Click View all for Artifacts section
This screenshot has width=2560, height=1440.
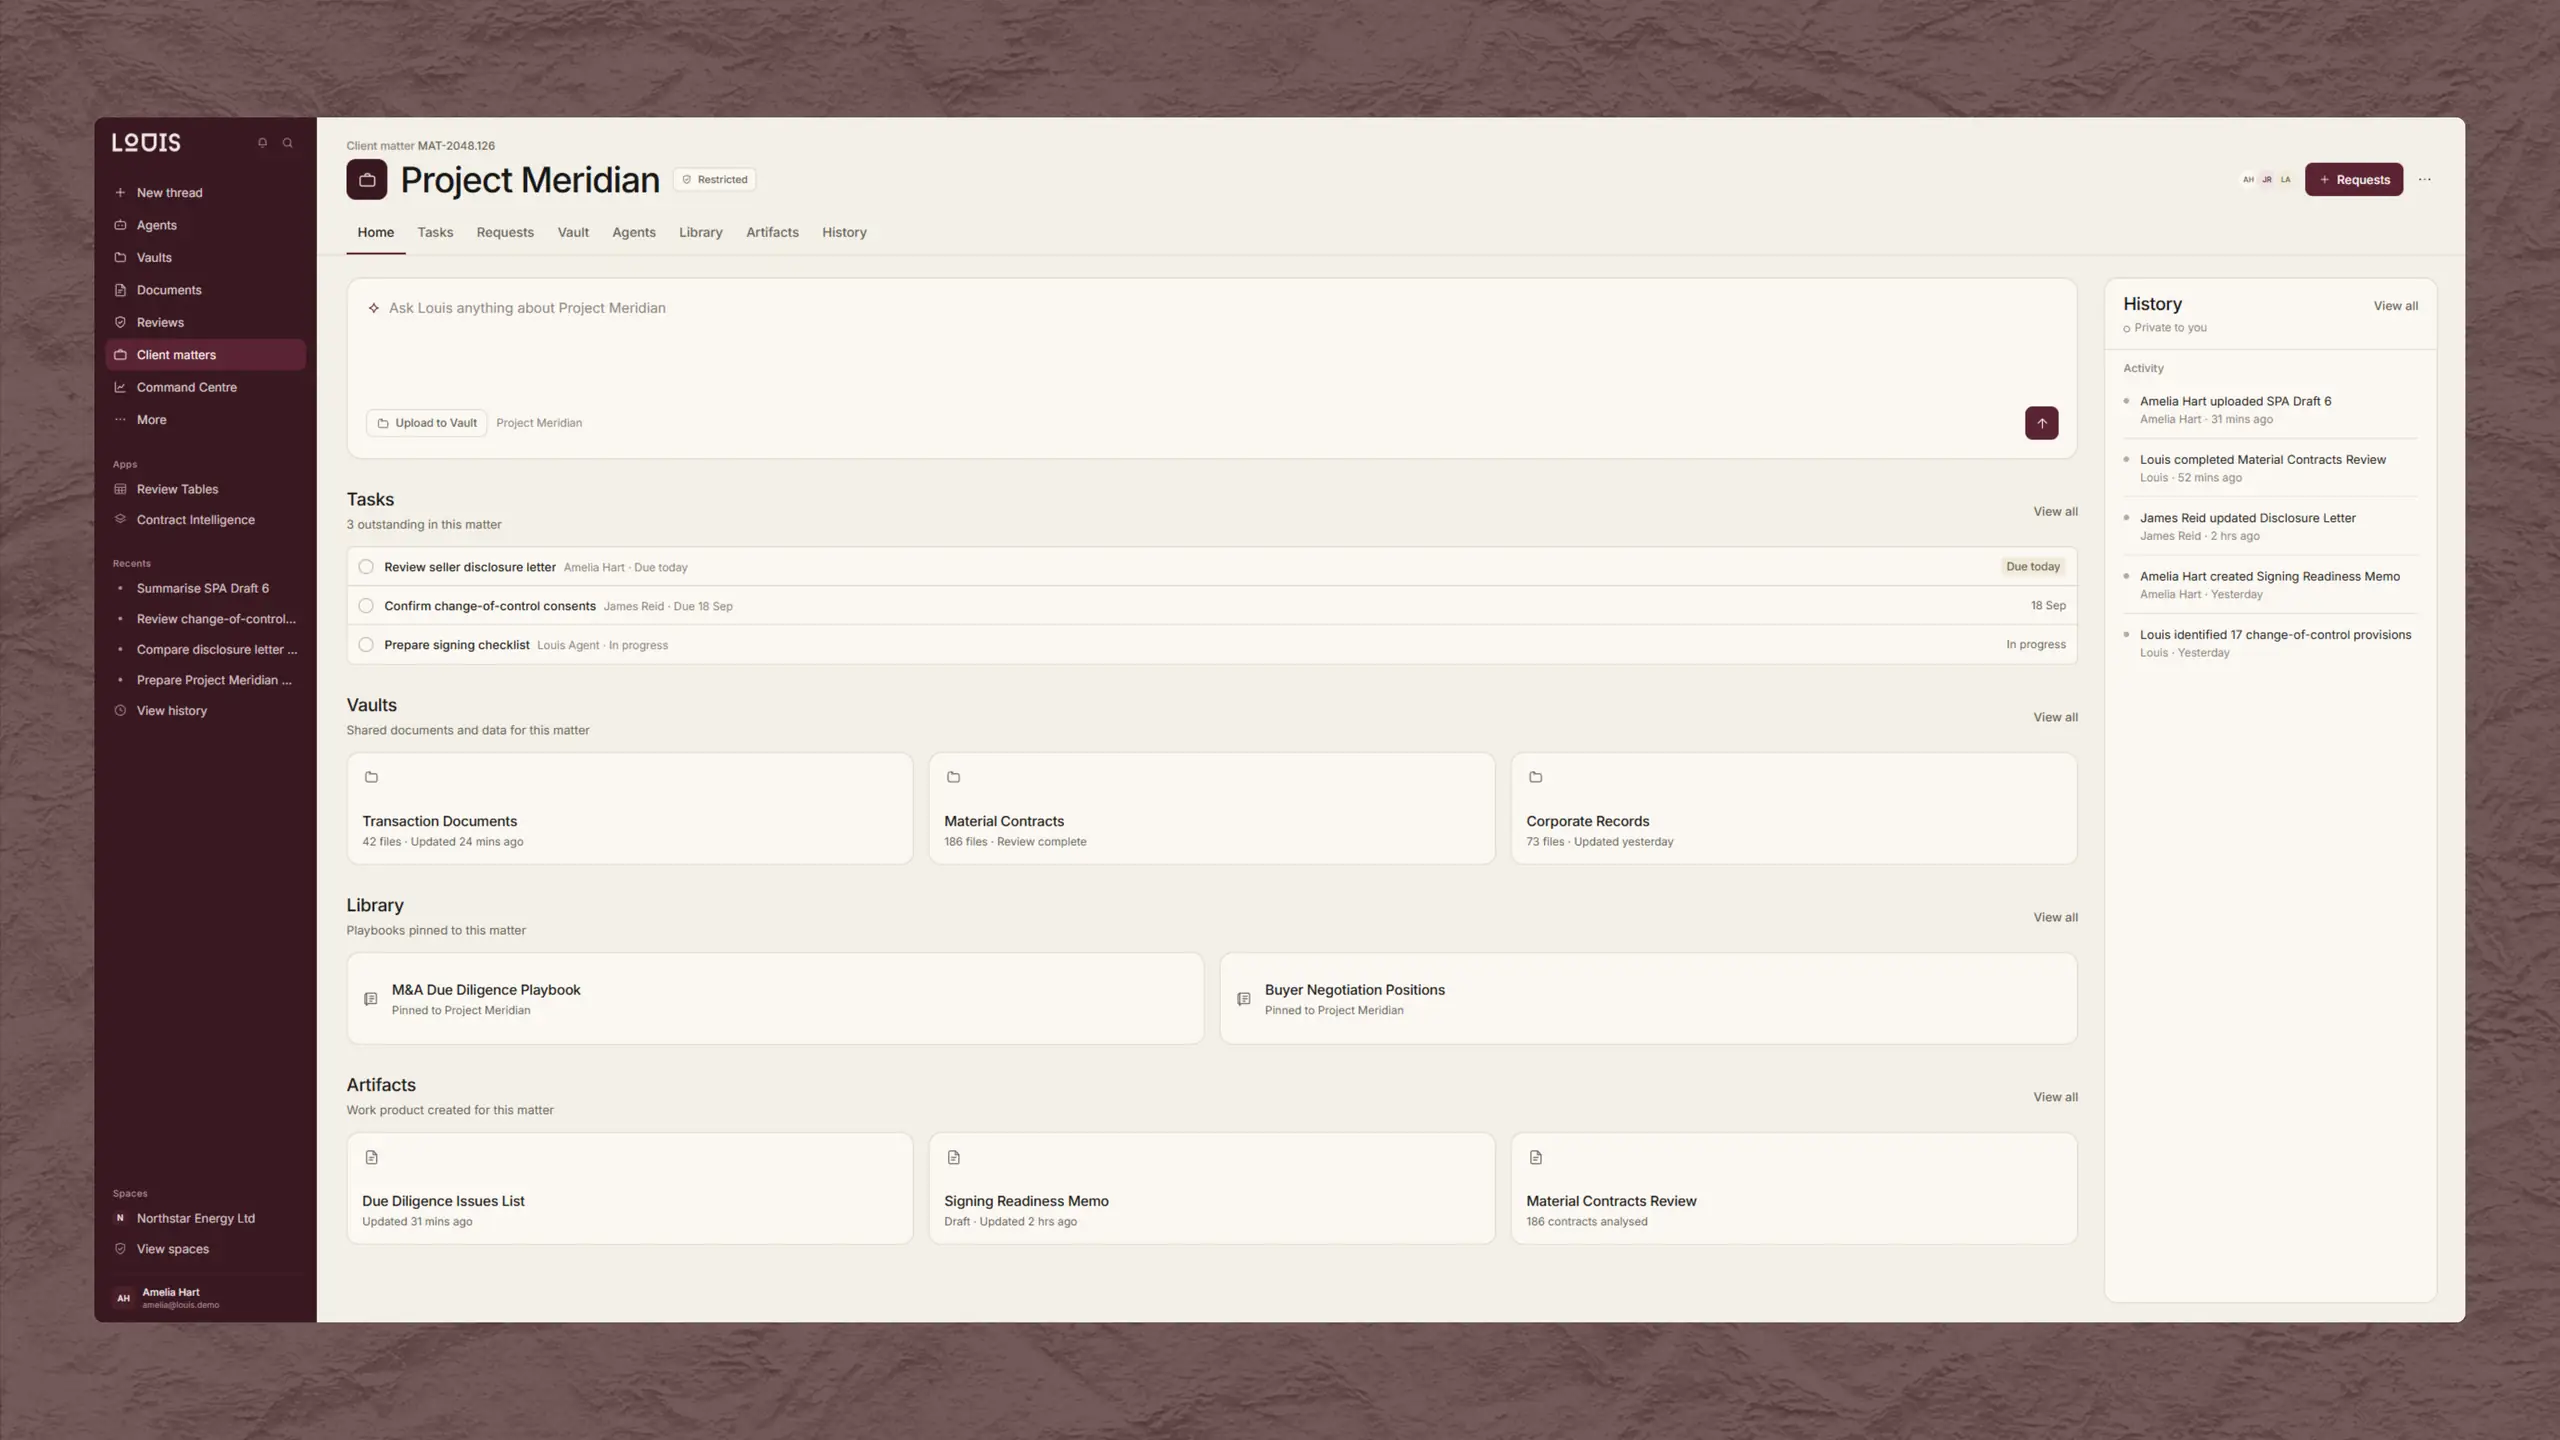2055,1097
